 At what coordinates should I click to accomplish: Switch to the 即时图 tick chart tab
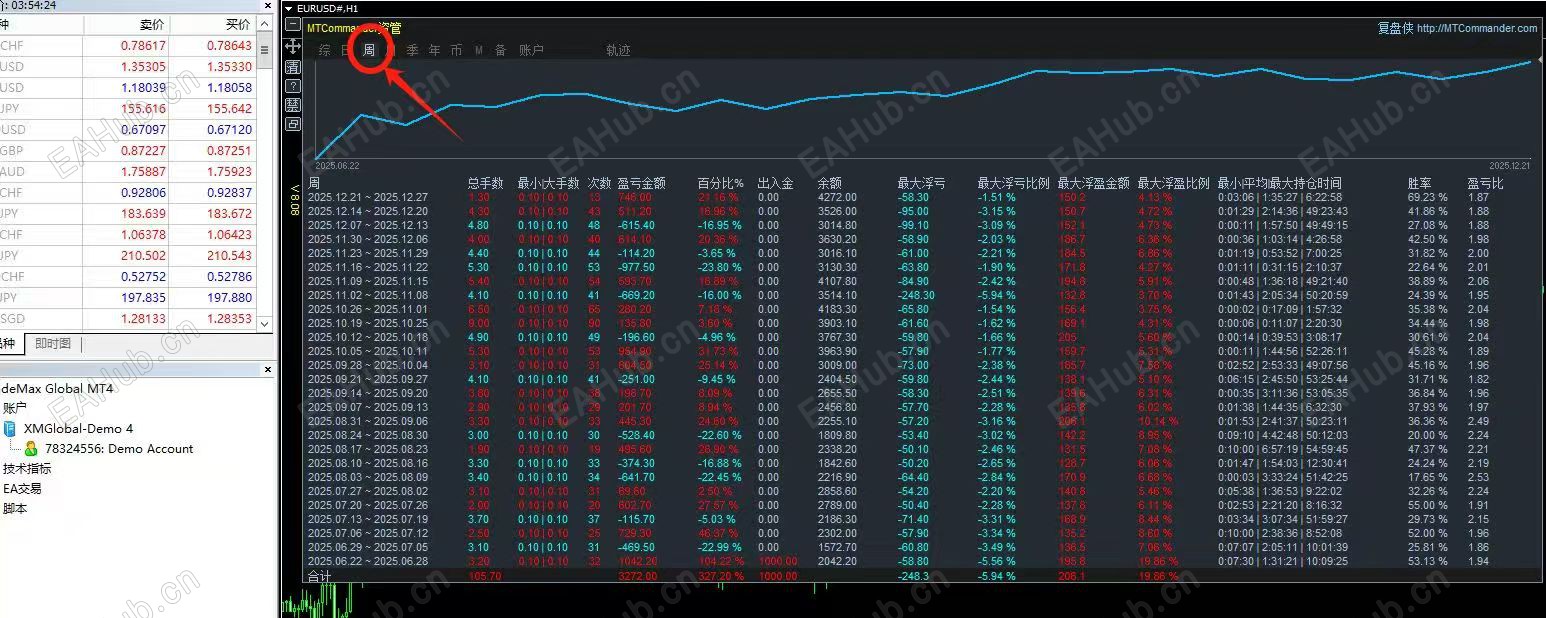[53, 343]
